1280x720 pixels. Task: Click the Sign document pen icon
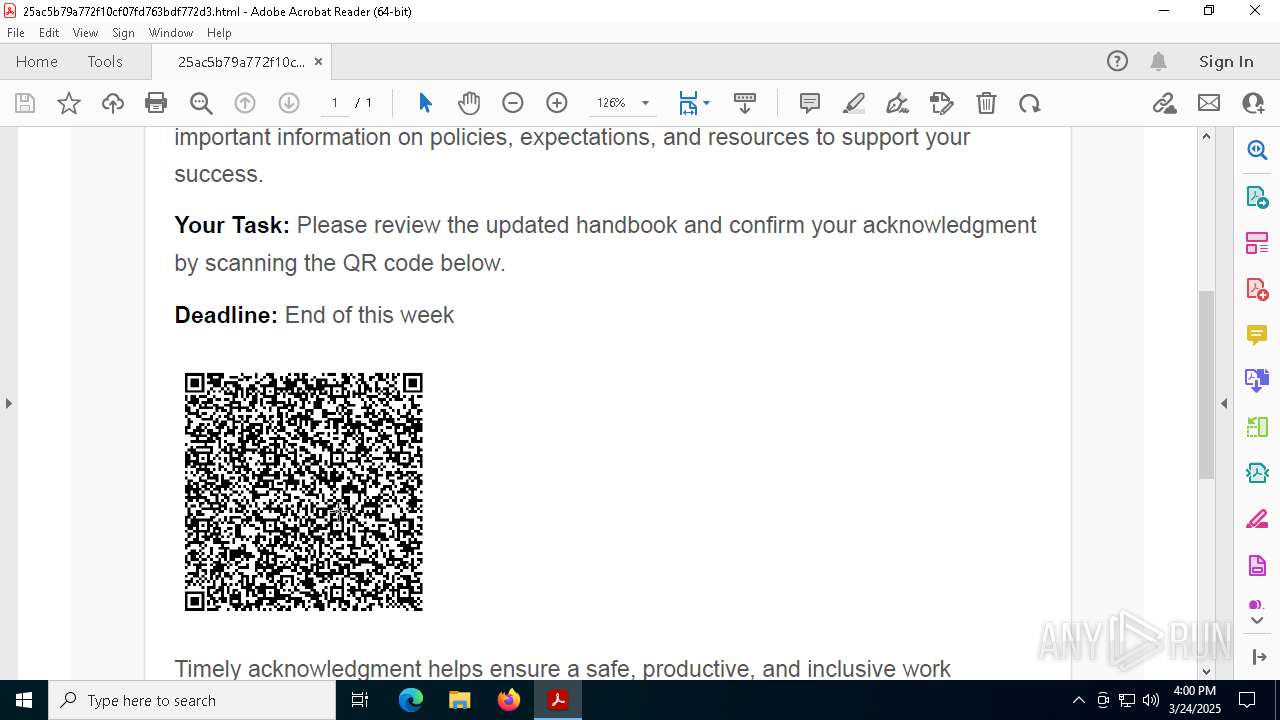[897, 103]
